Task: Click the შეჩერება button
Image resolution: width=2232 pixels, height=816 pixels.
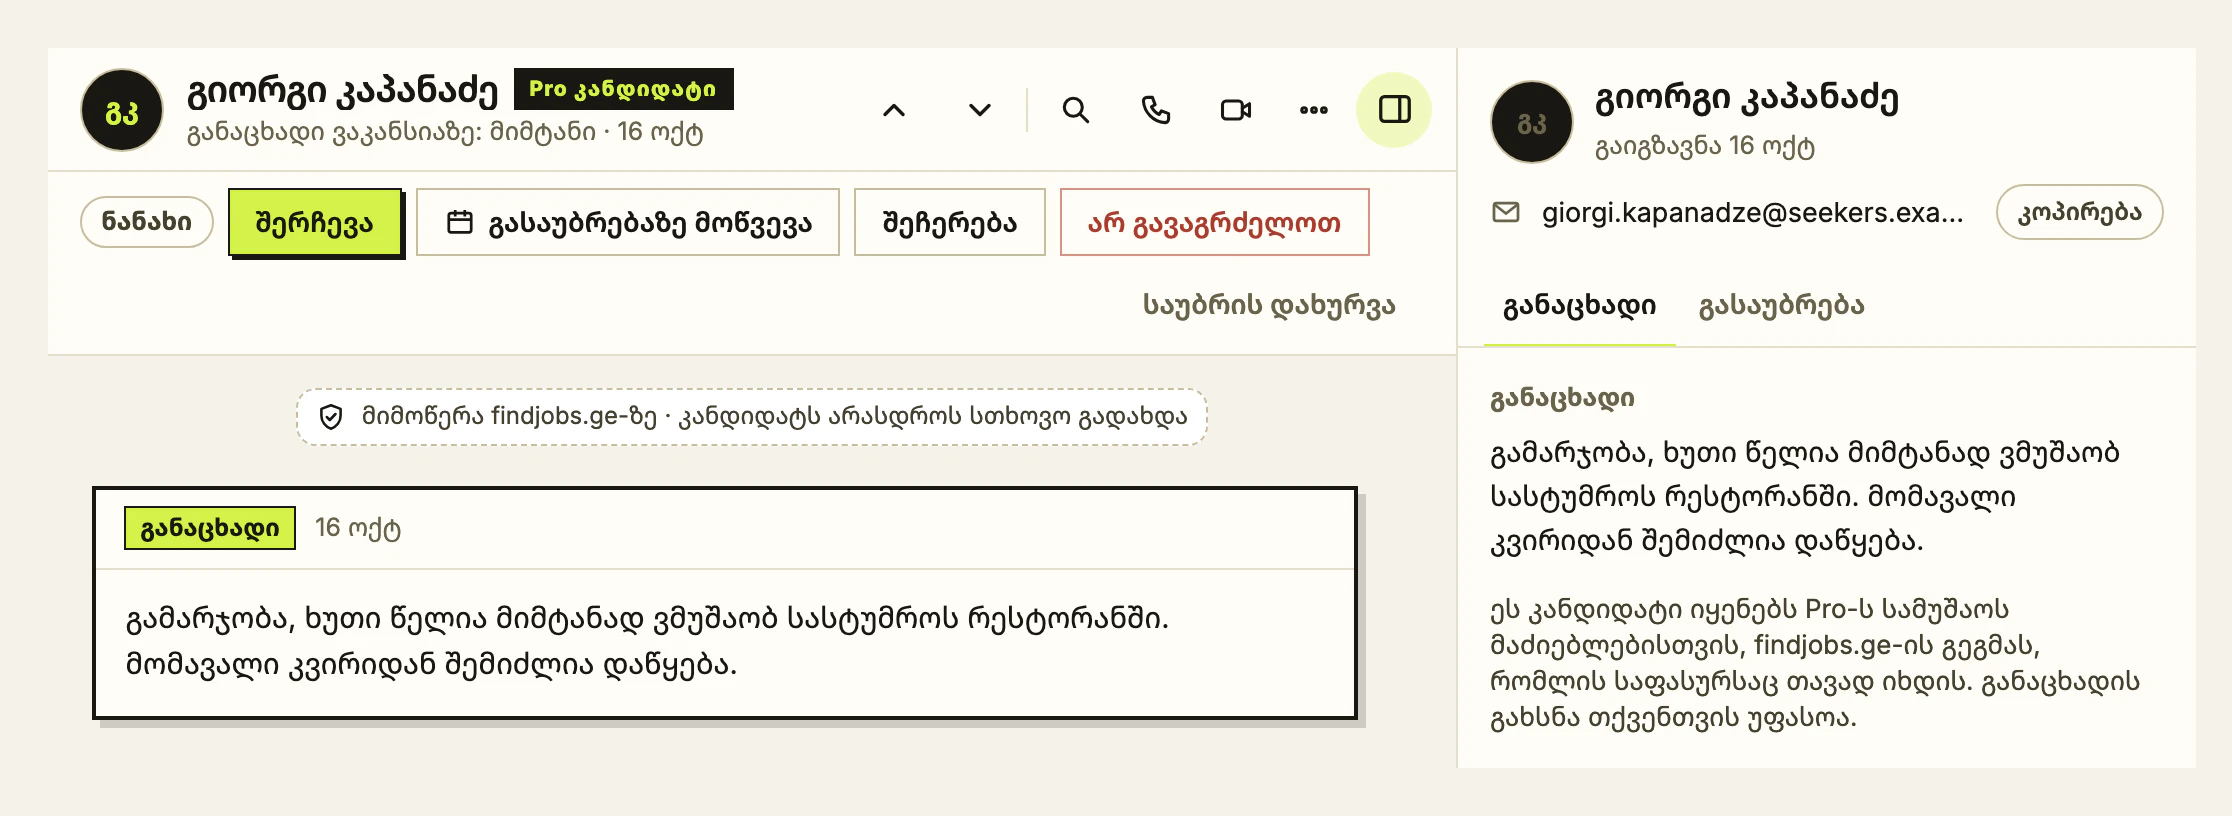Action: click(950, 222)
